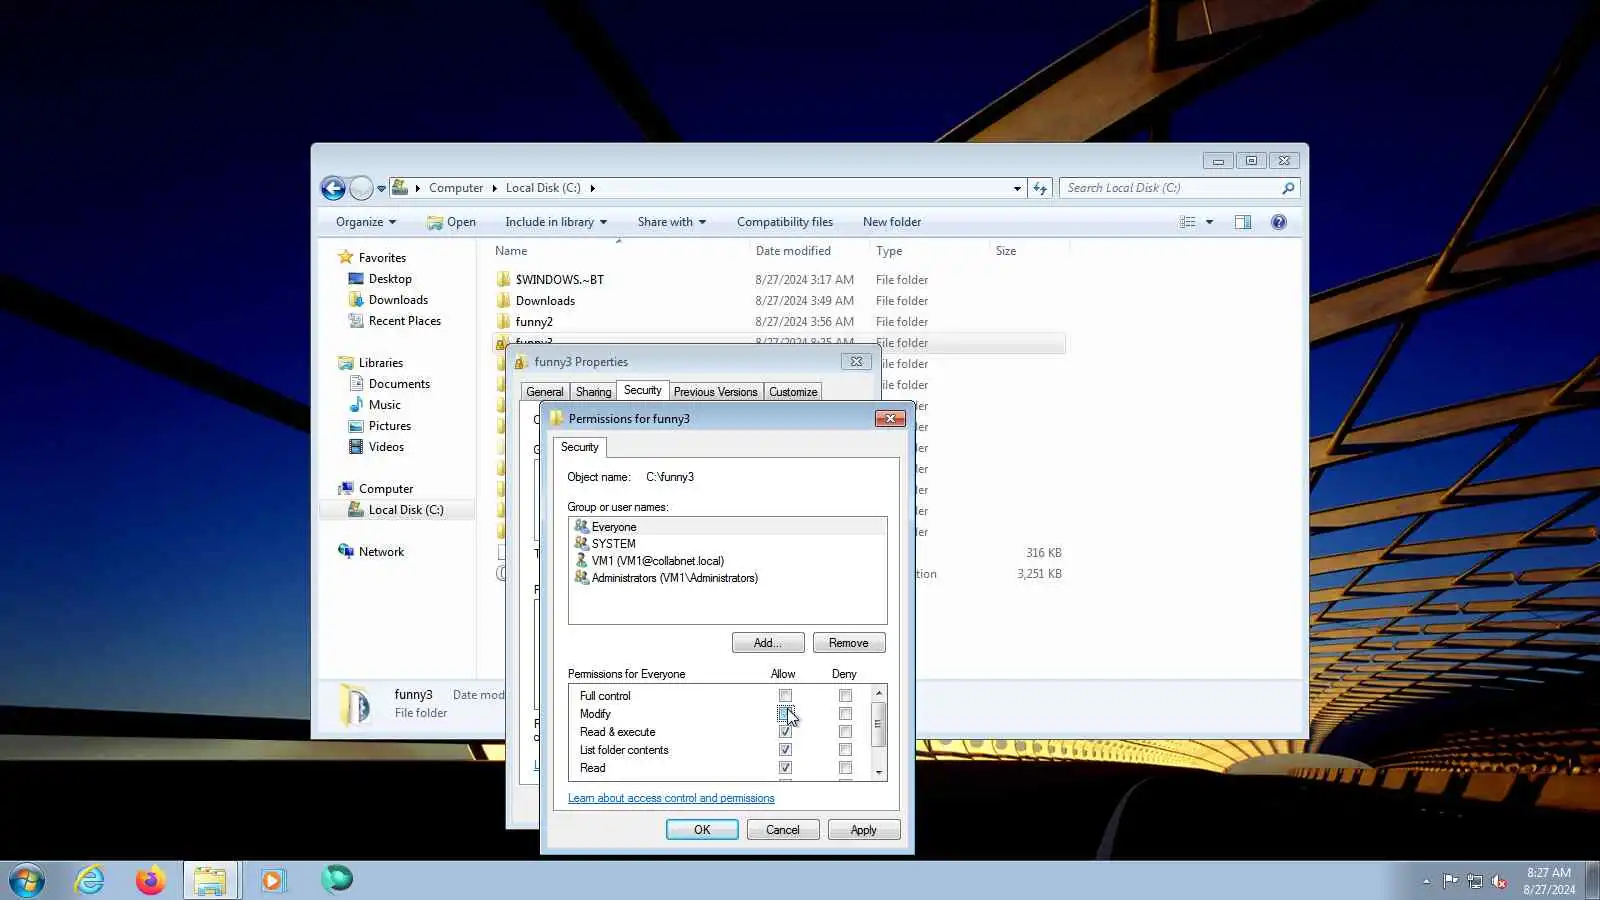The image size is (1600, 900).
Task: Tick Allow for Modify permission
Action: (785, 714)
